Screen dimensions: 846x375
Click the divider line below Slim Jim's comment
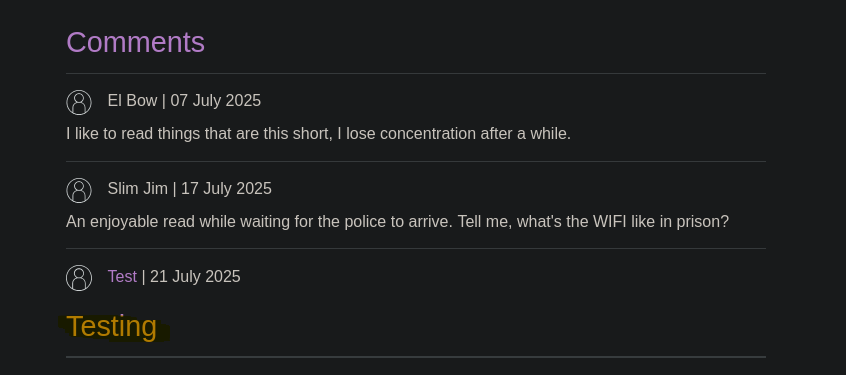(416, 249)
